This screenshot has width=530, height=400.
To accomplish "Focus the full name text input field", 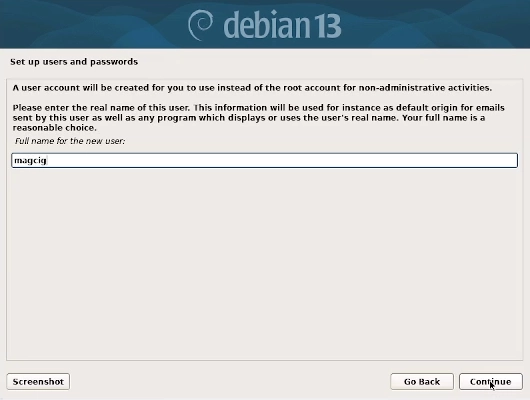I will pos(265,160).
